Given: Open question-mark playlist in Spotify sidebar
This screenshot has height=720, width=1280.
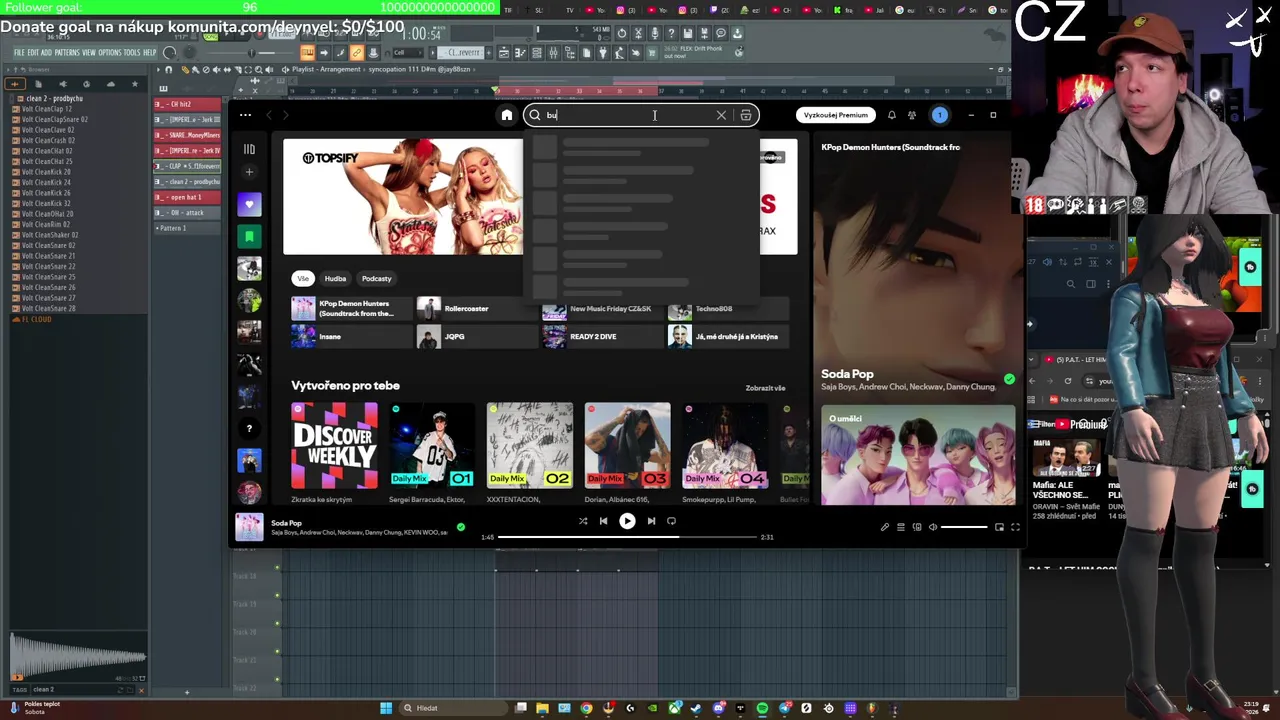Looking at the screenshot, I should (249, 429).
